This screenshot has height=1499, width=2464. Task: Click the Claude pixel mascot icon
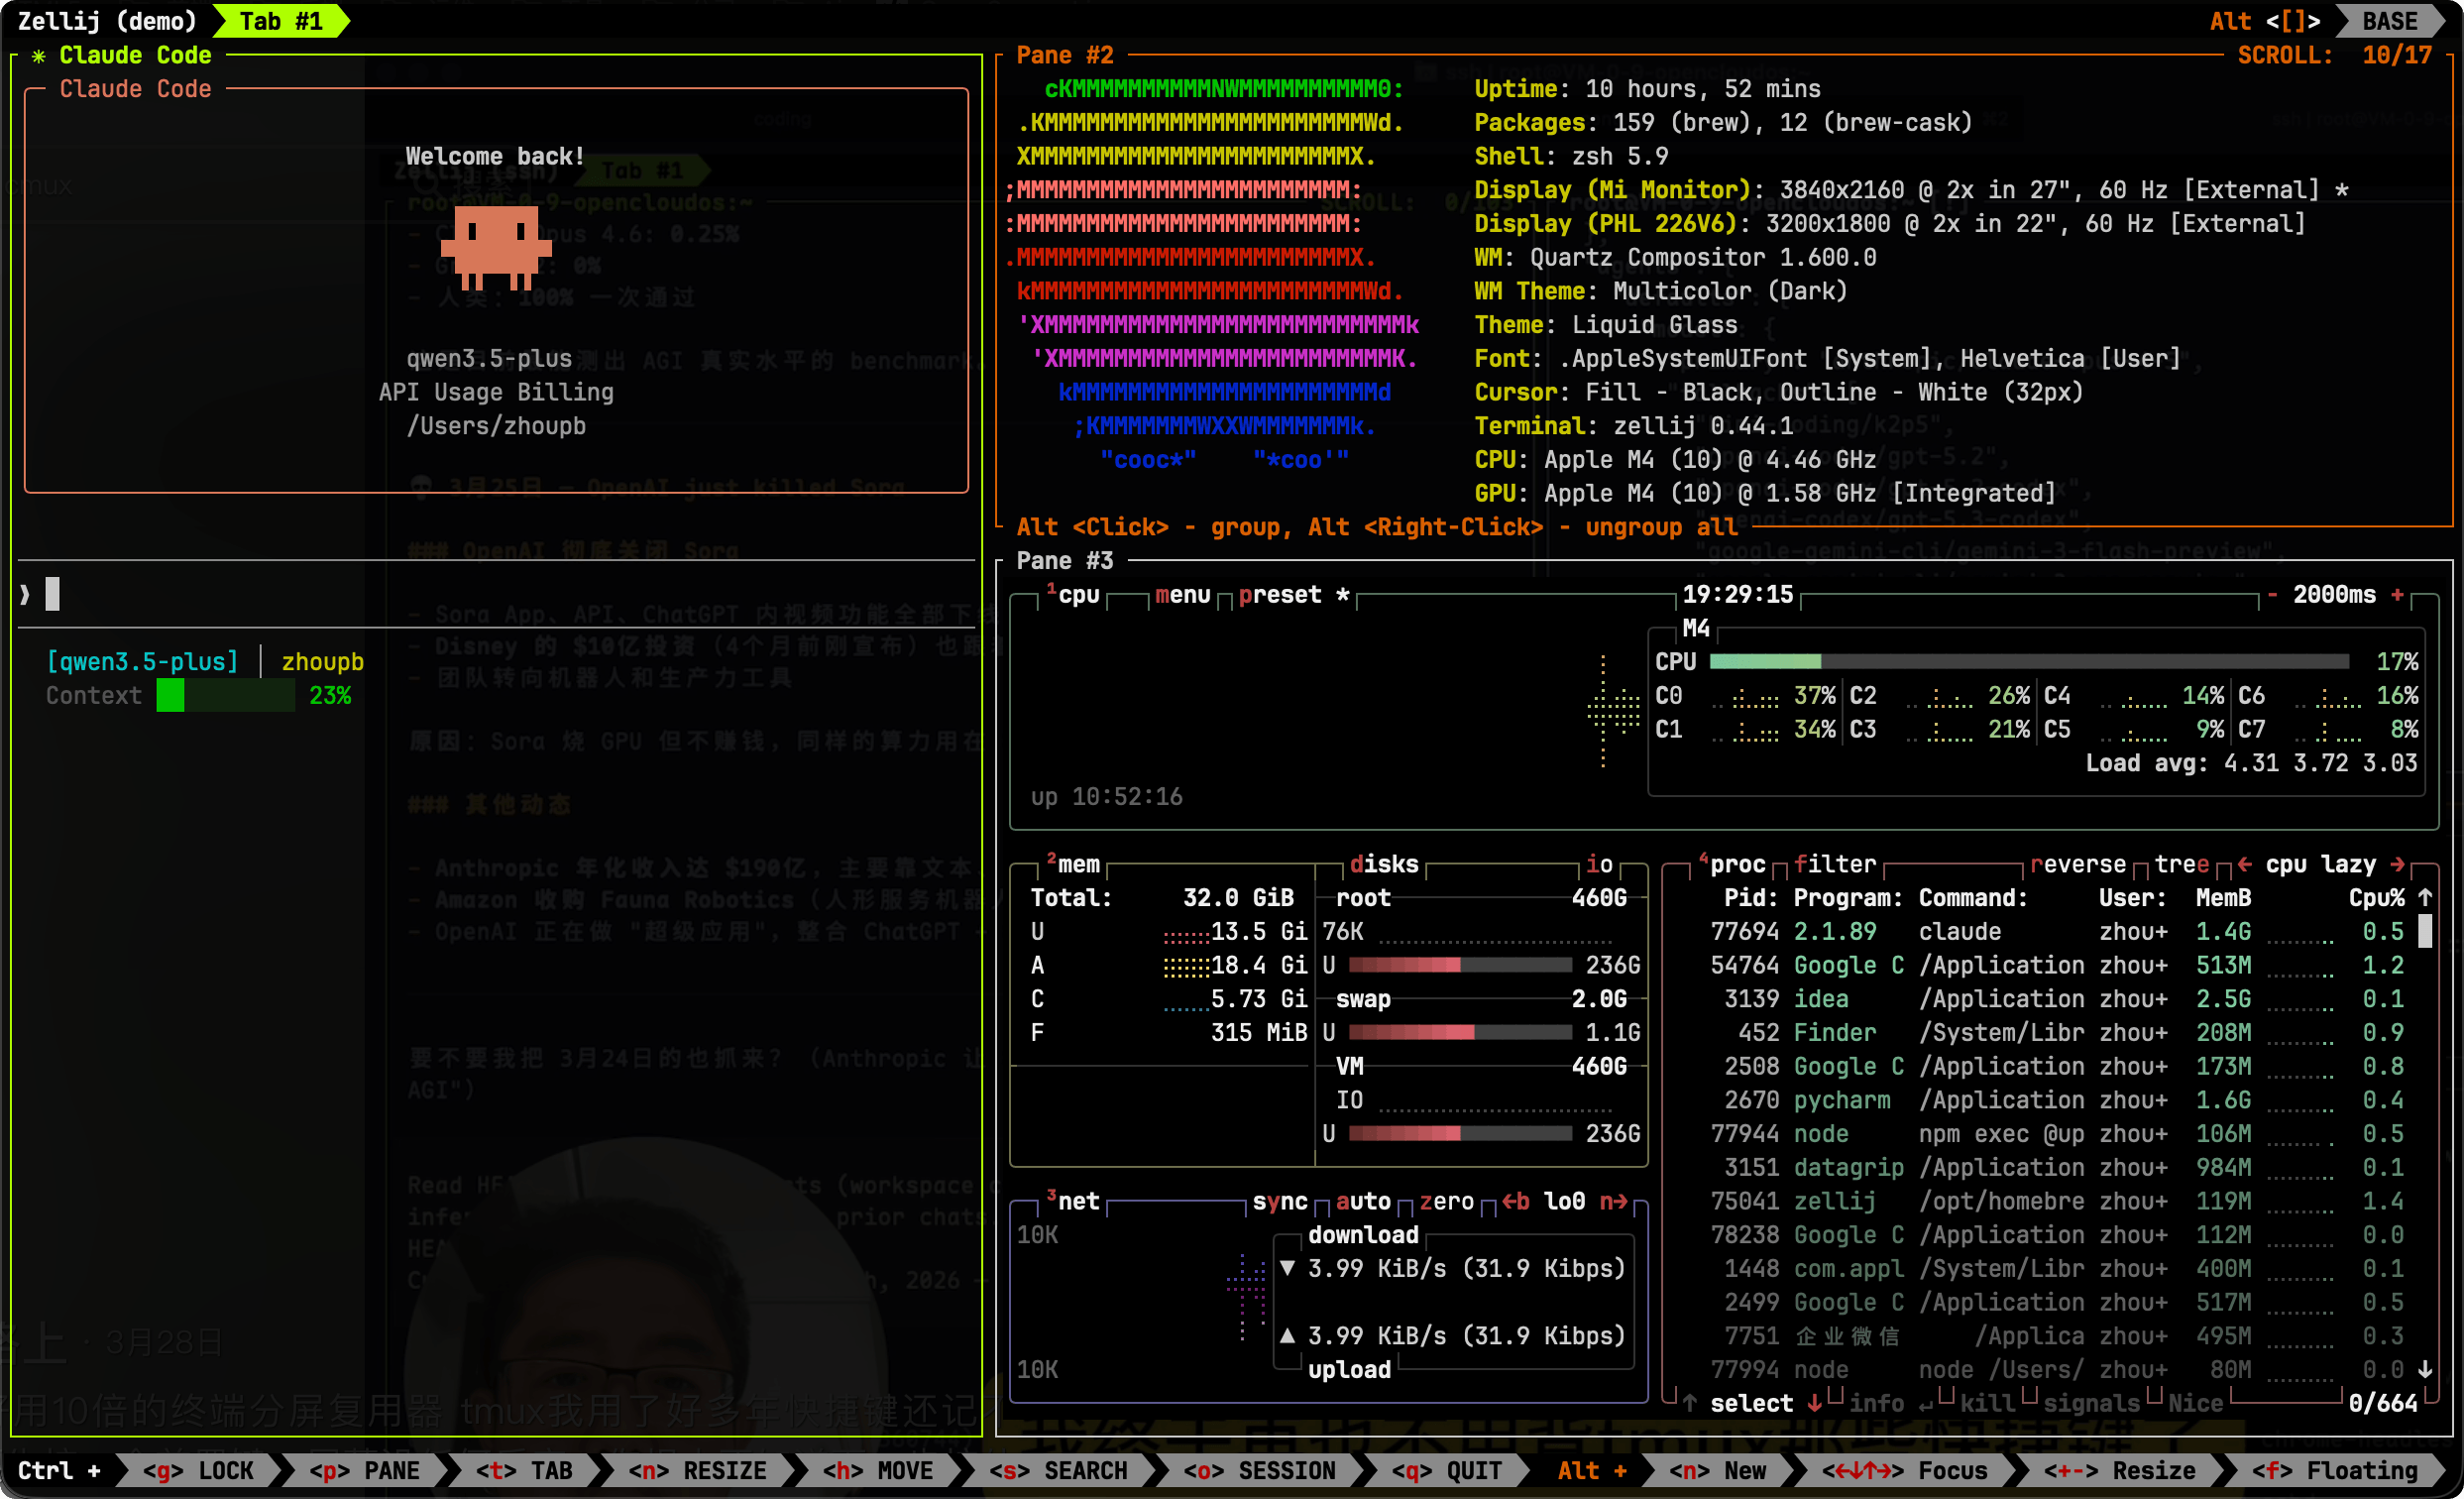[496, 247]
